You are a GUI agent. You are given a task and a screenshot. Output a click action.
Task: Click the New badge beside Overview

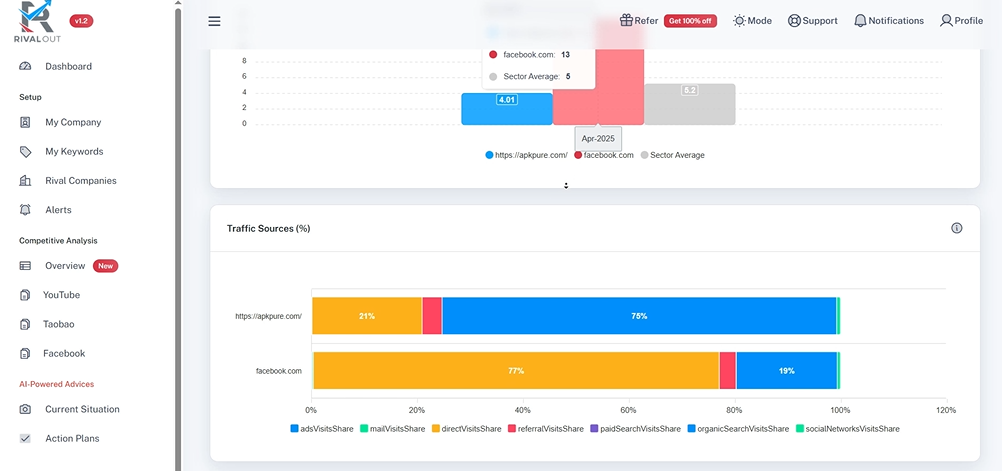[105, 266]
